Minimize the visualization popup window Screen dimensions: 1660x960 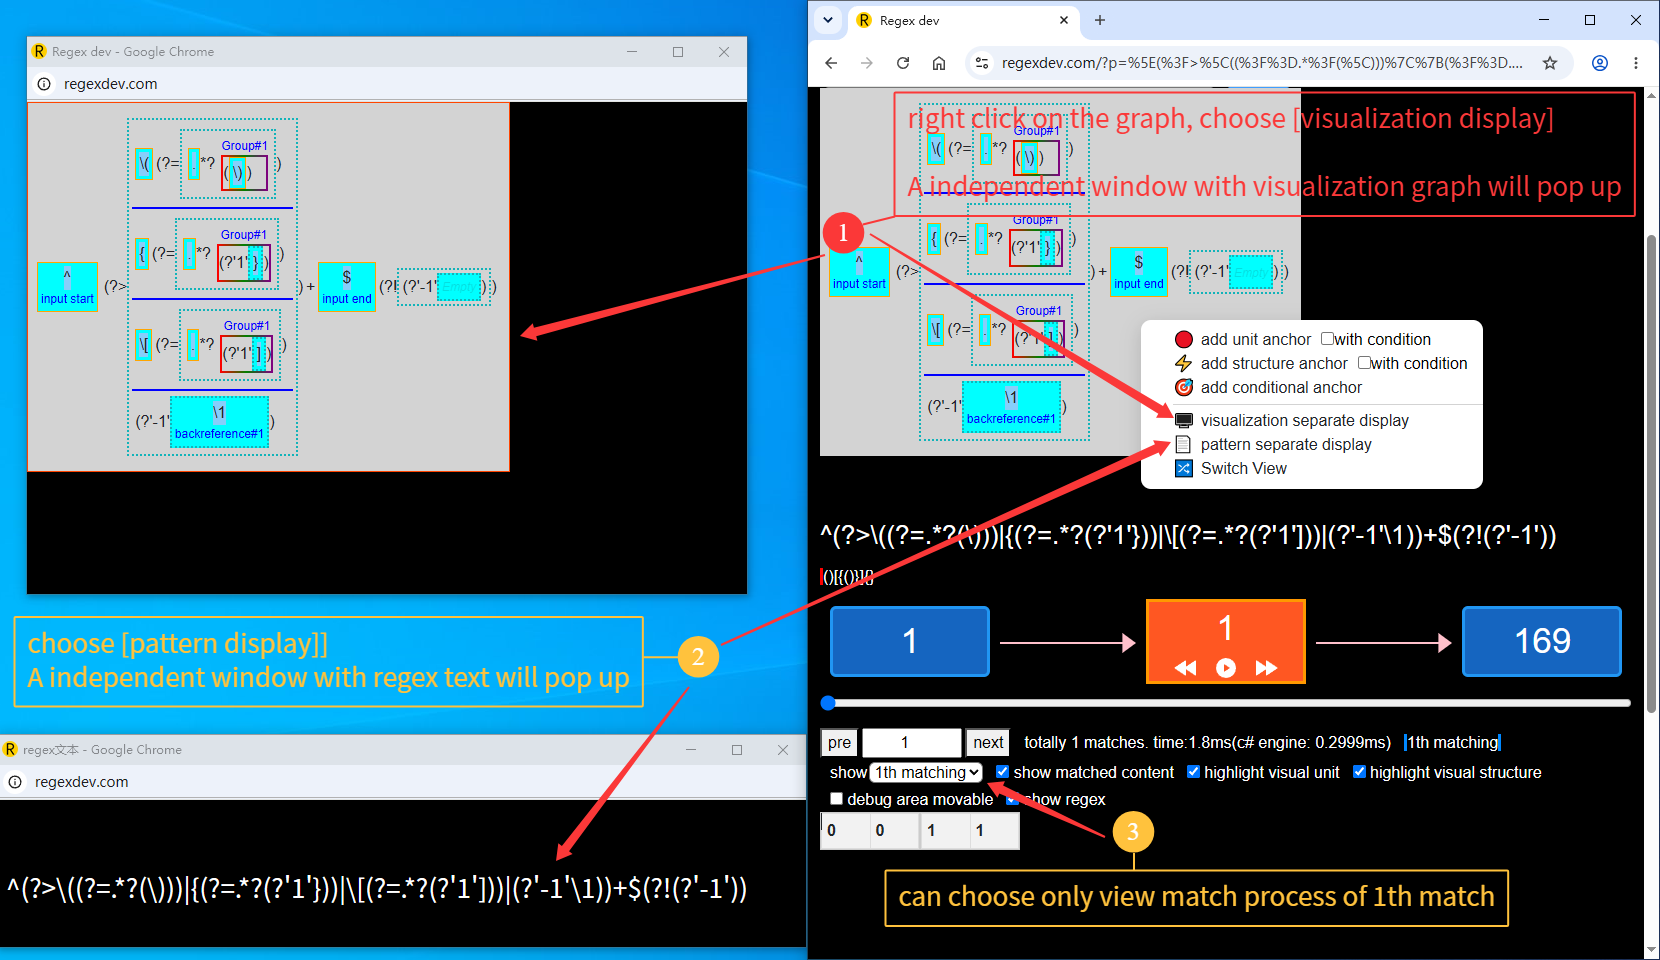point(632,52)
